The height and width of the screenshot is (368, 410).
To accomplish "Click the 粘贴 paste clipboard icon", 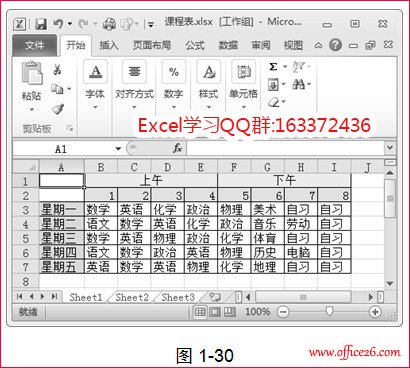I will pyautogui.click(x=32, y=73).
